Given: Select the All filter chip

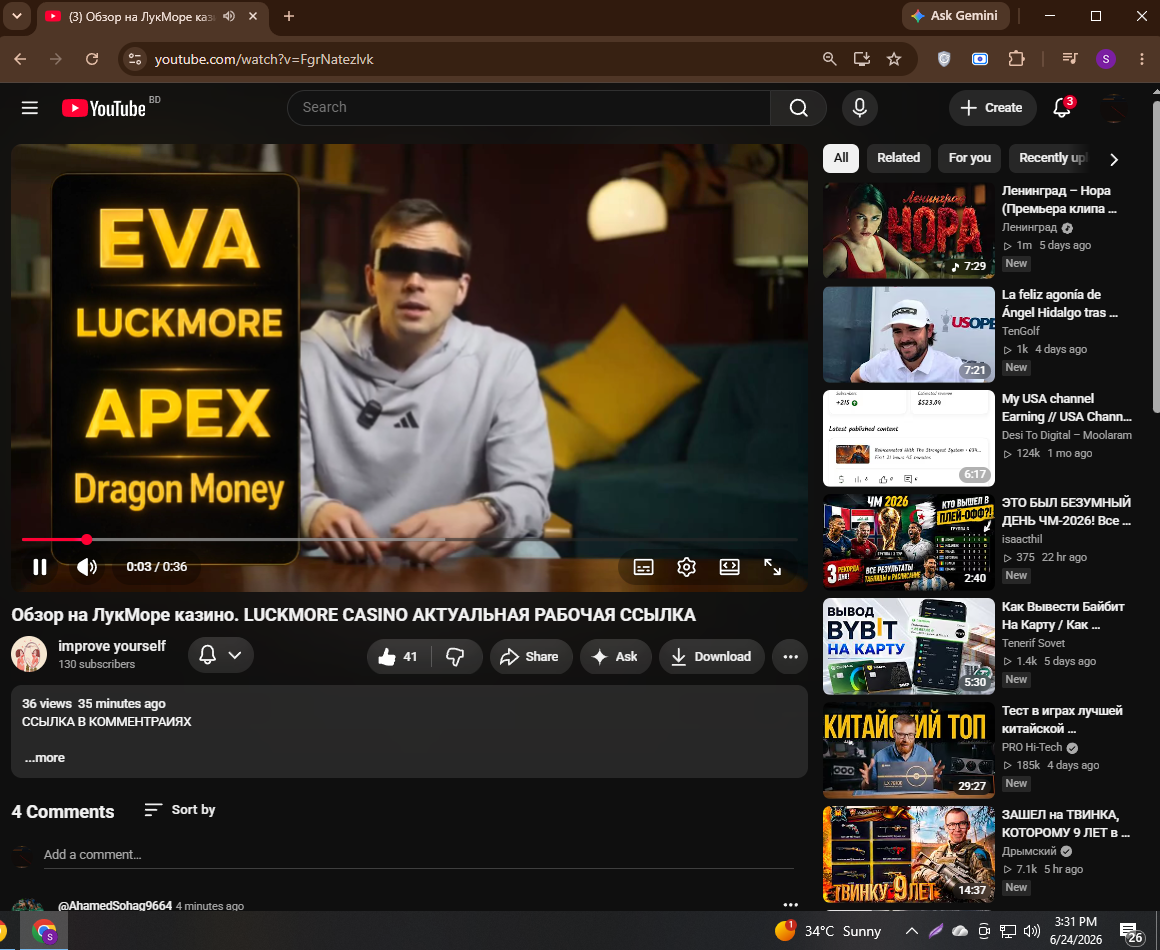Looking at the screenshot, I should point(841,158).
